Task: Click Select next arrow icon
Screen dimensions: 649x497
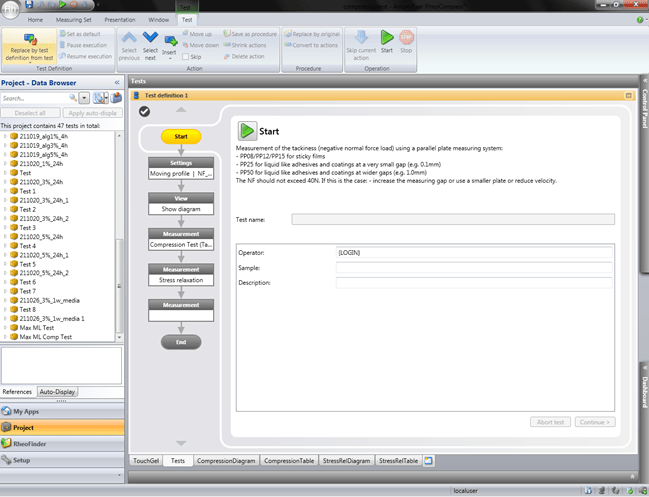Action: tap(150, 41)
